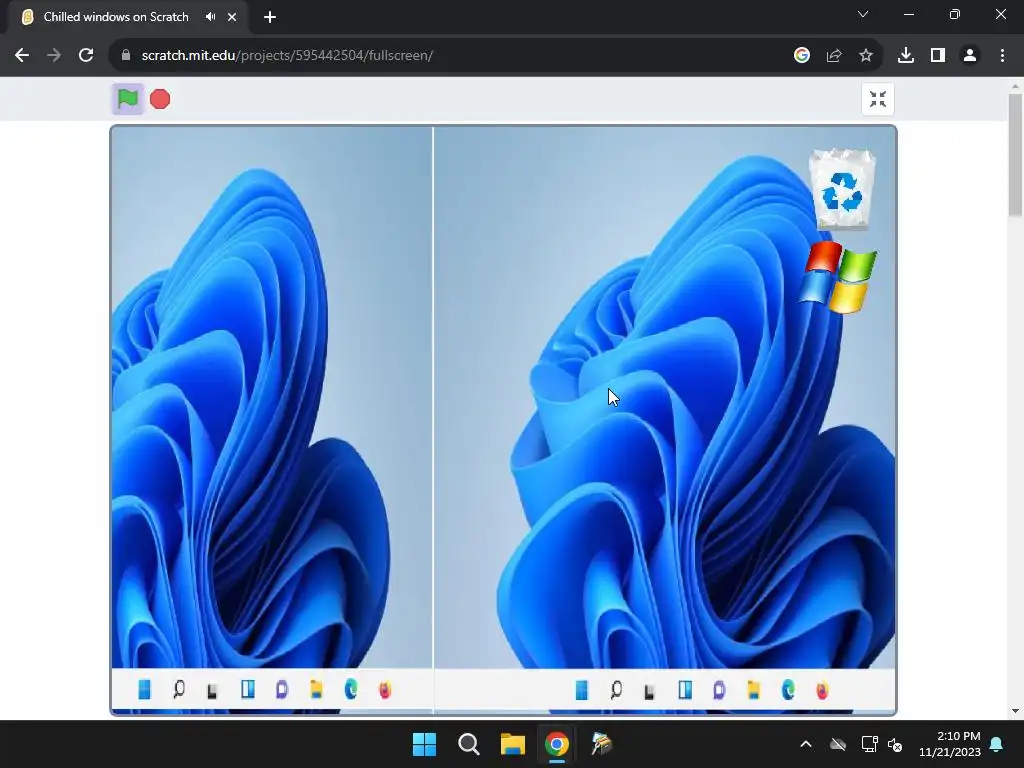Click the OneDrive cloud tray icon
Screen dimensions: 1024x768
(838, 744)
